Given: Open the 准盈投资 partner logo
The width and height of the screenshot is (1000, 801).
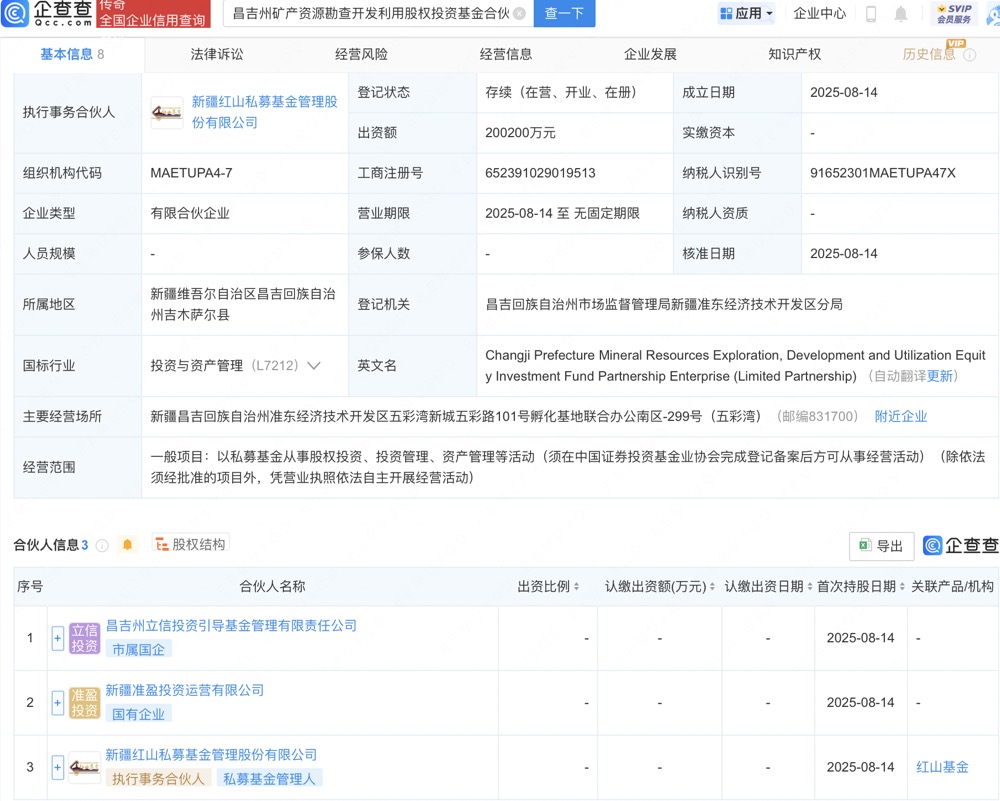Looking at the screenshot, I should [84, 703].
